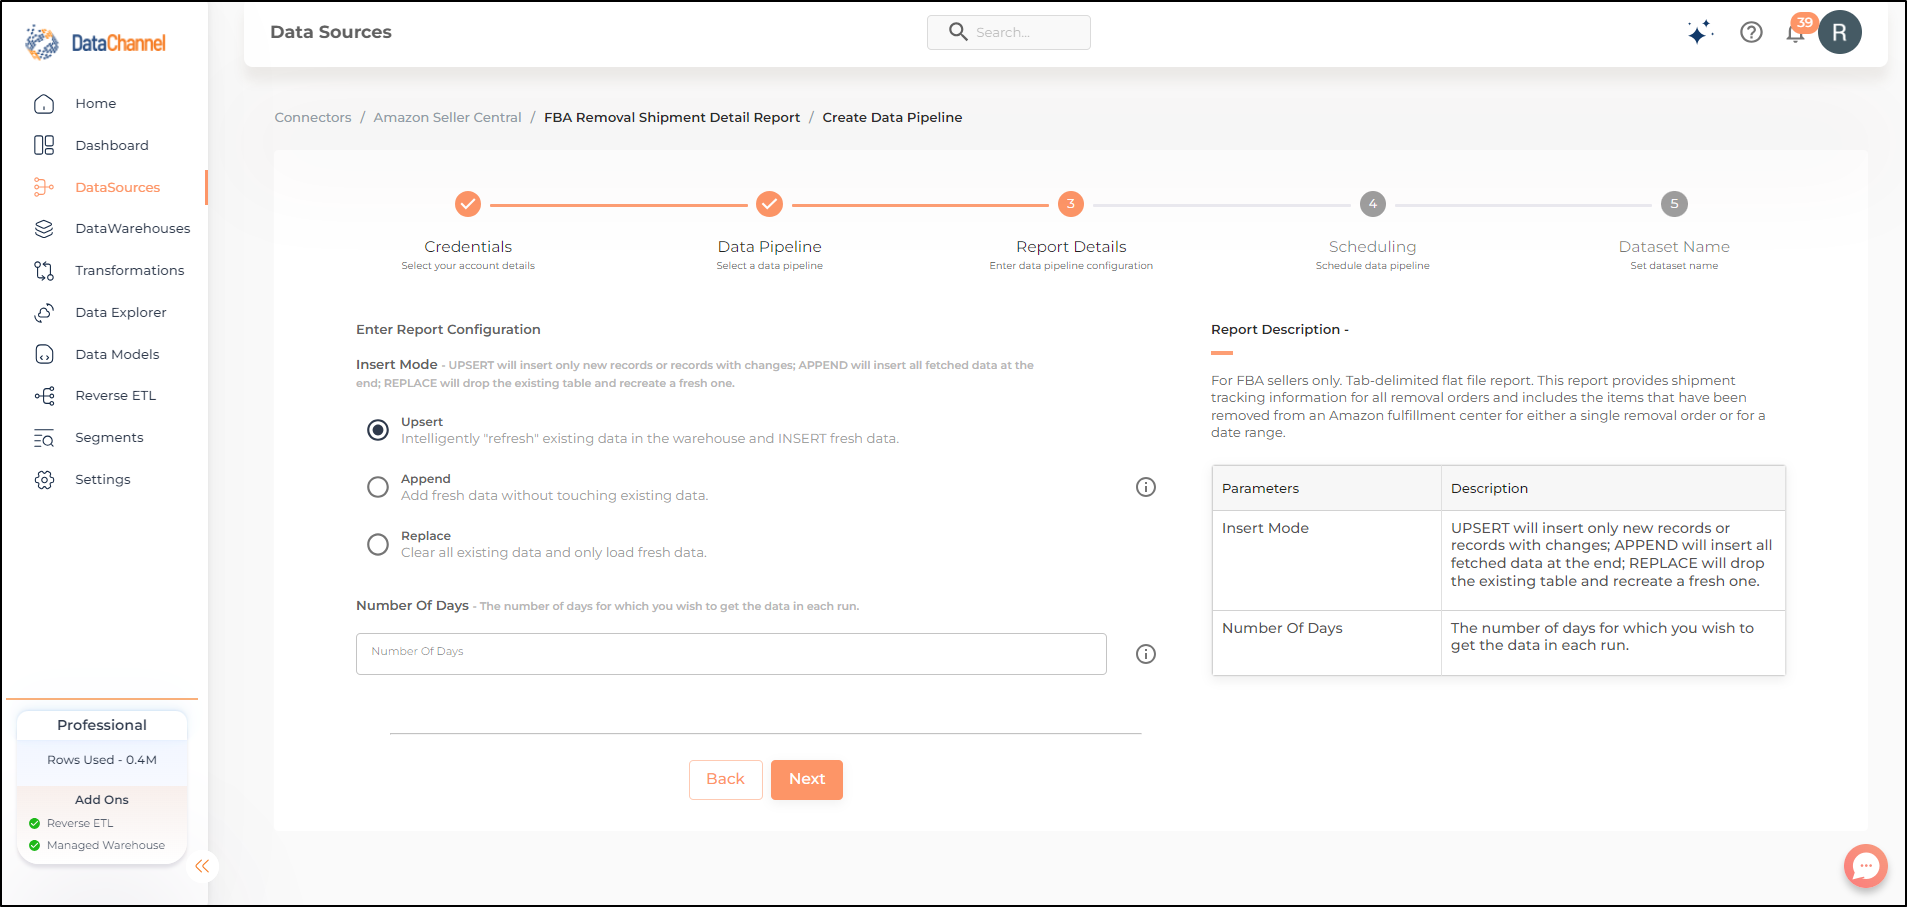Click info icon beside Number Of Days field

[1146, 654]
